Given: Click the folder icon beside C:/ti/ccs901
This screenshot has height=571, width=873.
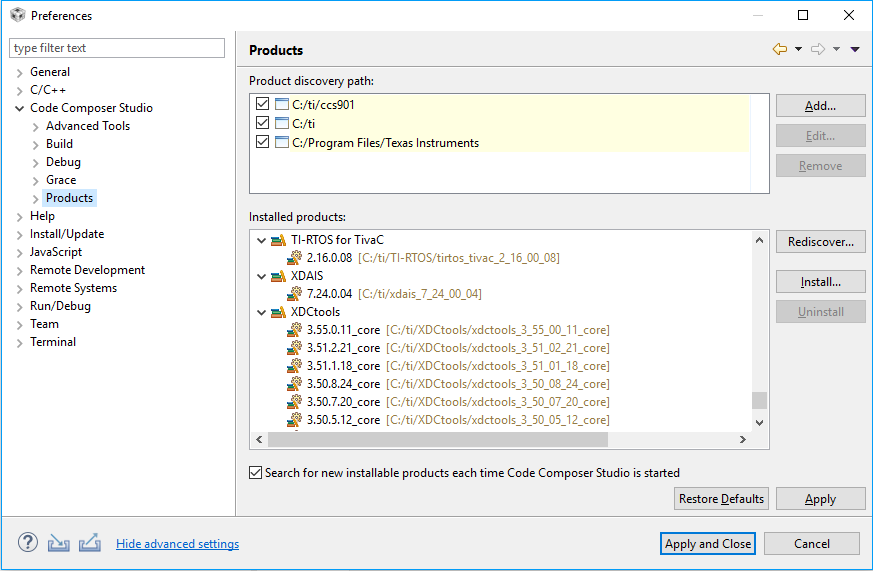Looking at the screenshot, I should point(282,104).
